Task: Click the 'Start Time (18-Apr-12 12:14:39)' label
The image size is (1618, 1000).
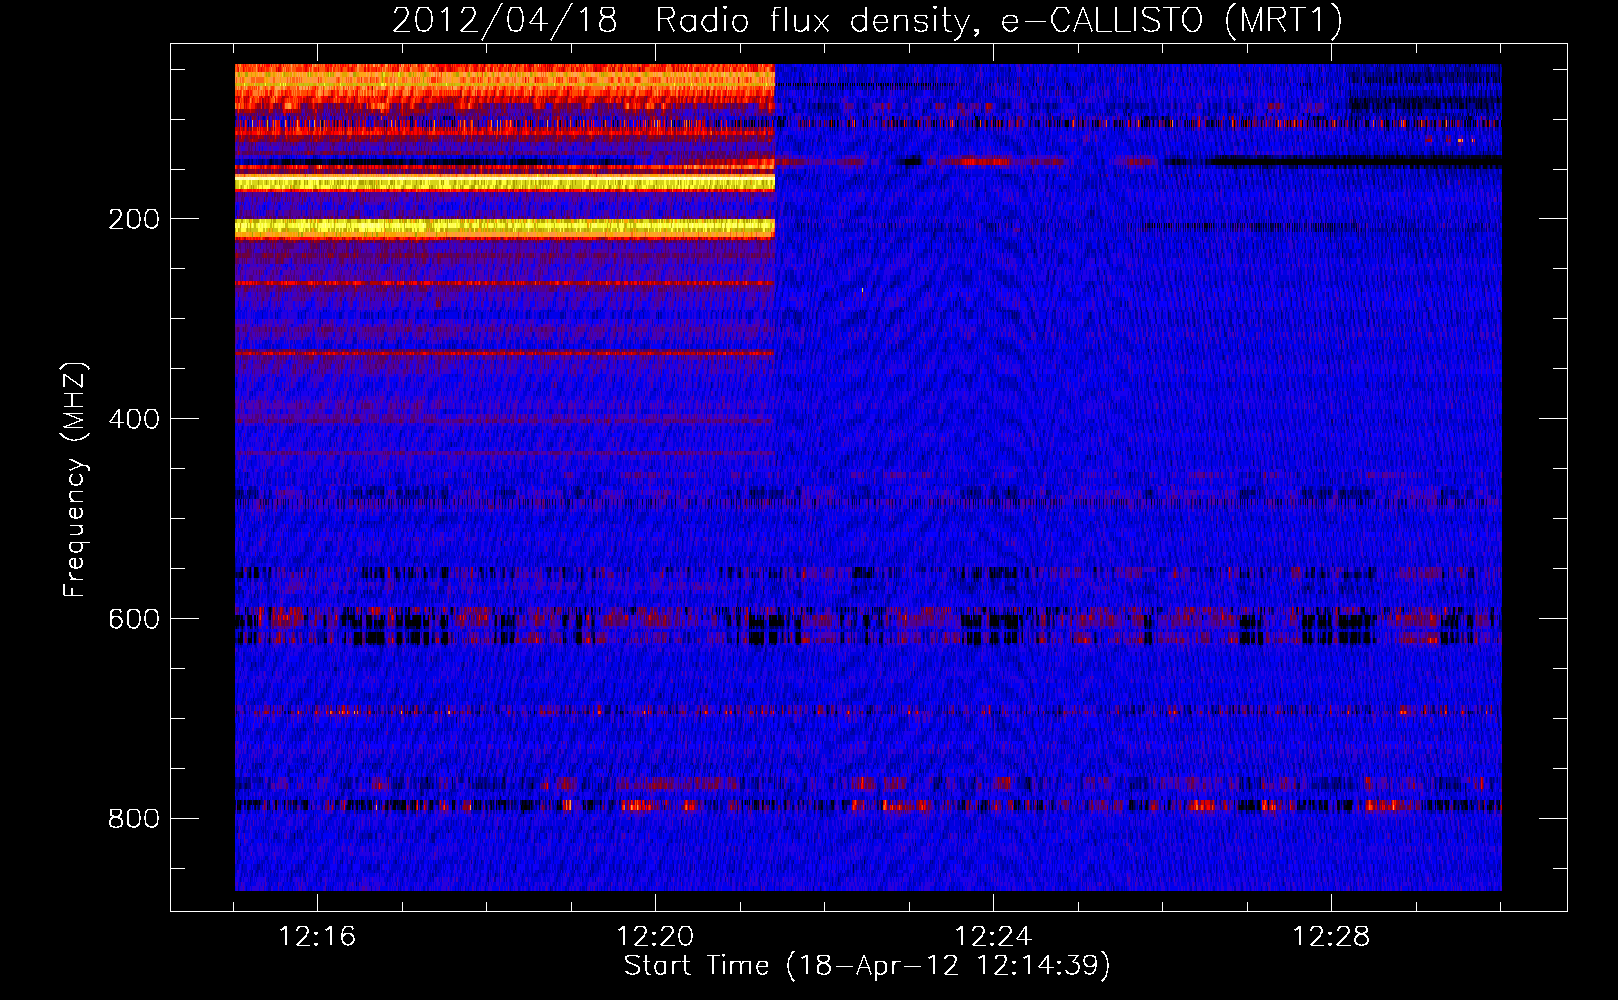Action: tap(867, 966)
